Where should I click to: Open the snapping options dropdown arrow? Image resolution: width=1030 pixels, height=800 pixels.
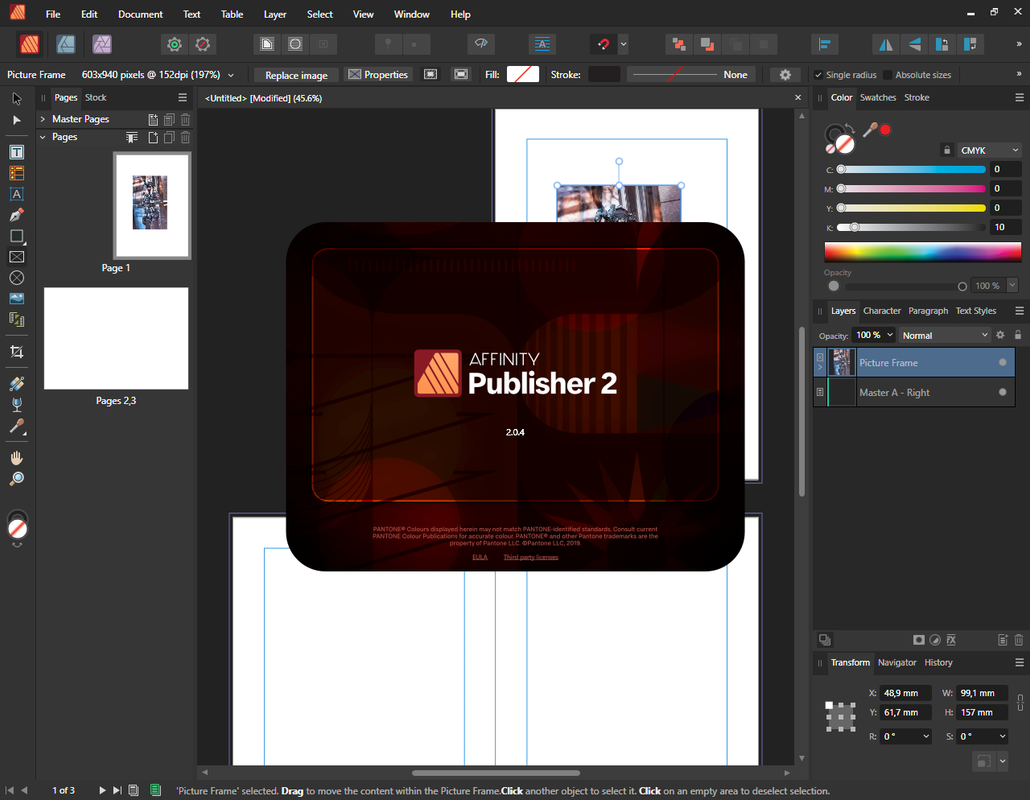point(623,44)
